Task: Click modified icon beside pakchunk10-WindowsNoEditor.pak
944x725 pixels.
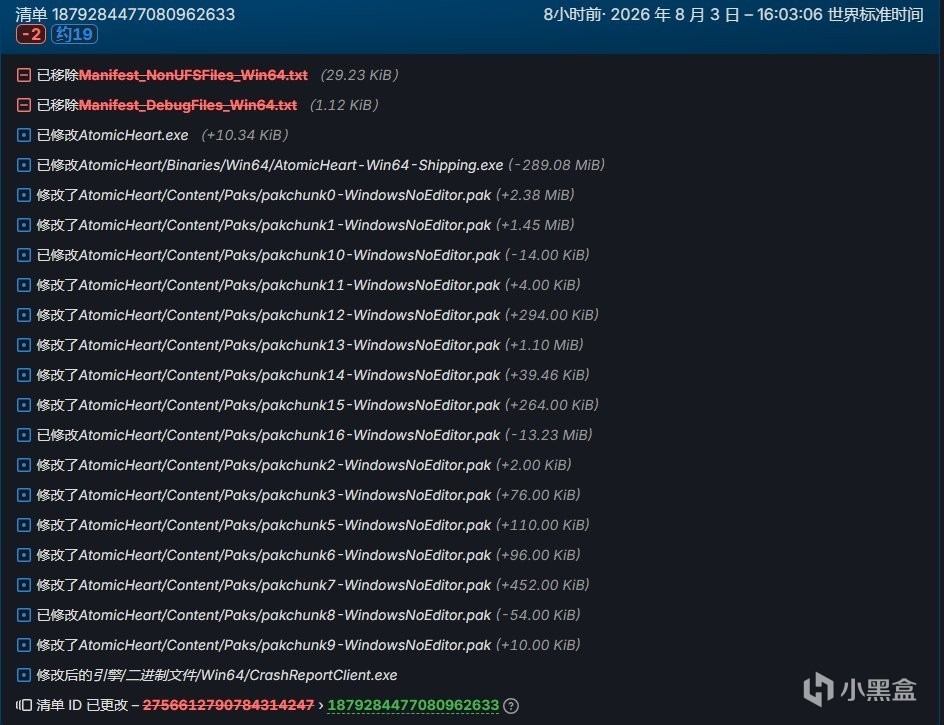Action: click(x=24, y=255)
